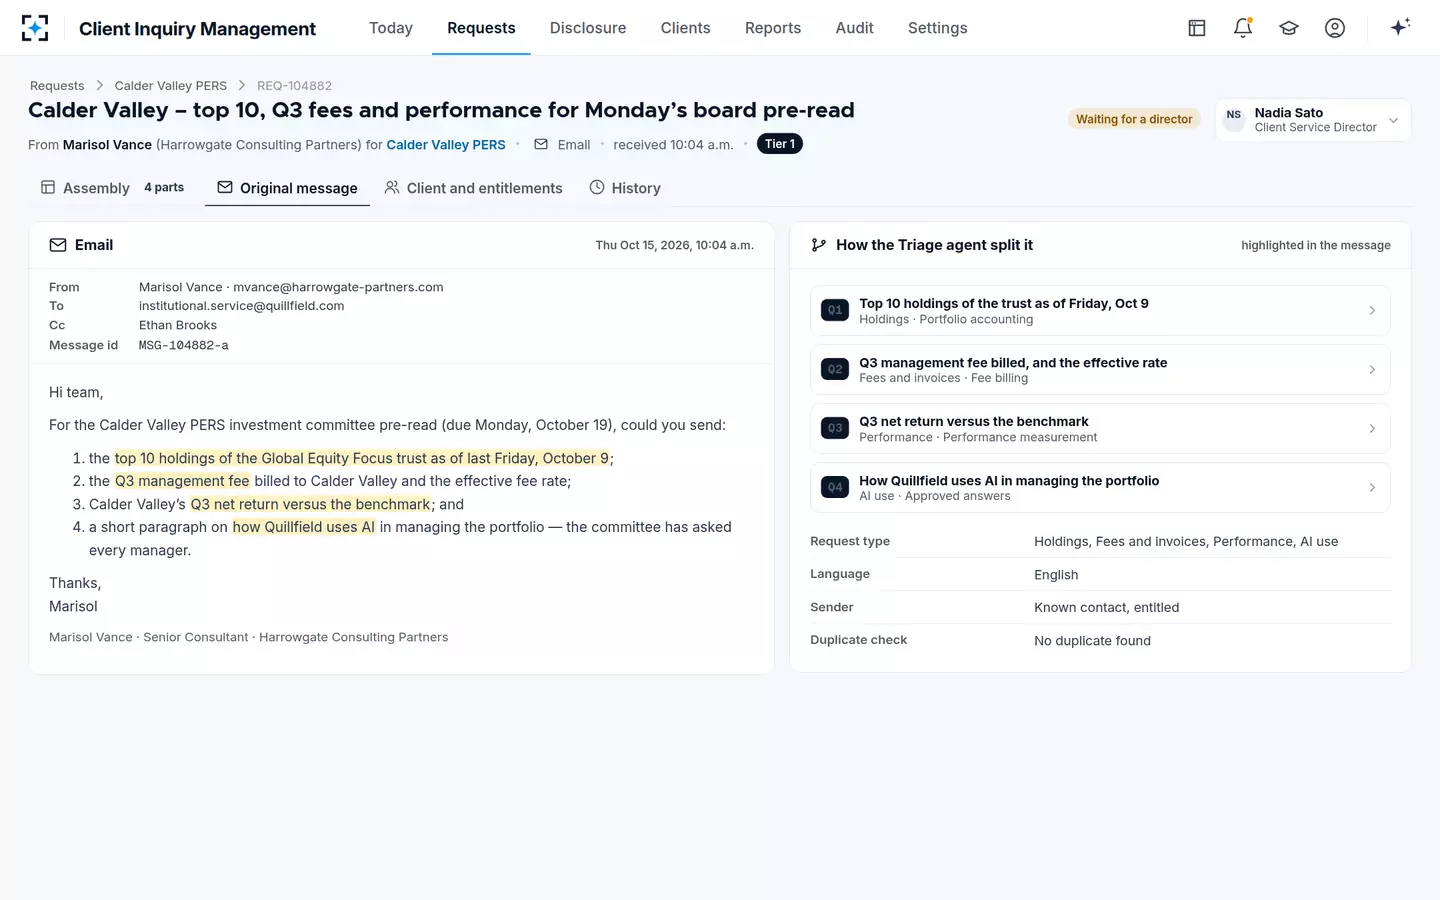This screenshot has width=1440, height=900.
Task: Click the Q4 badge on AI use part
Action: [835, 487]
